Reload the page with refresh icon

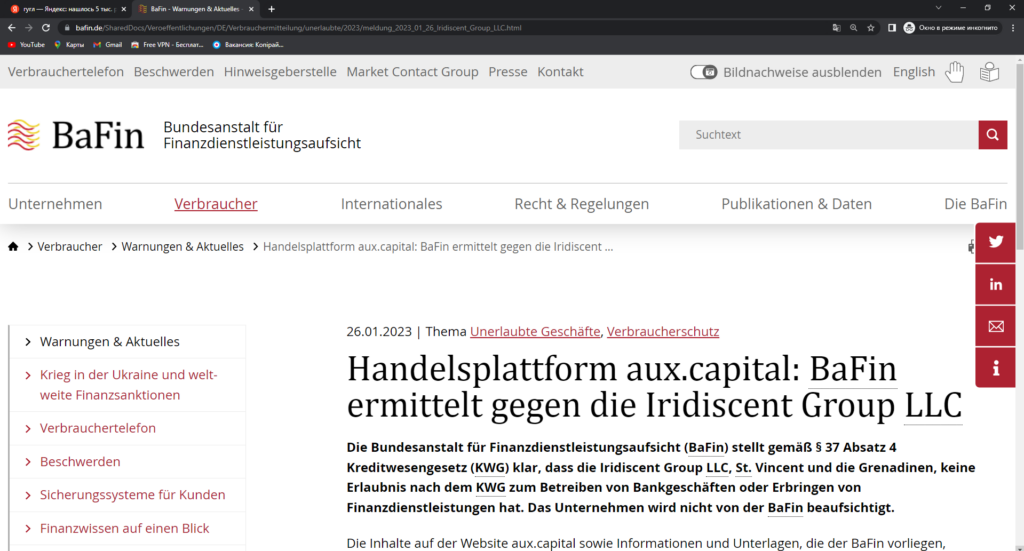(x=46, y=27)
